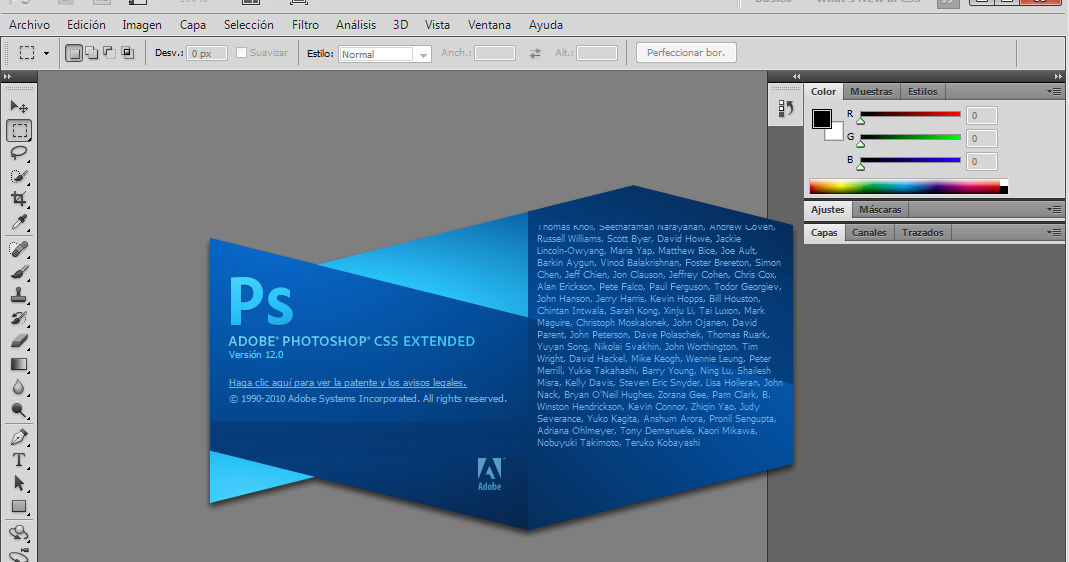Image resolution: width=1069 pixels, height=562 pixels.
Task: Choose Subtract from selection mode
Action: (x=109, y=53)
